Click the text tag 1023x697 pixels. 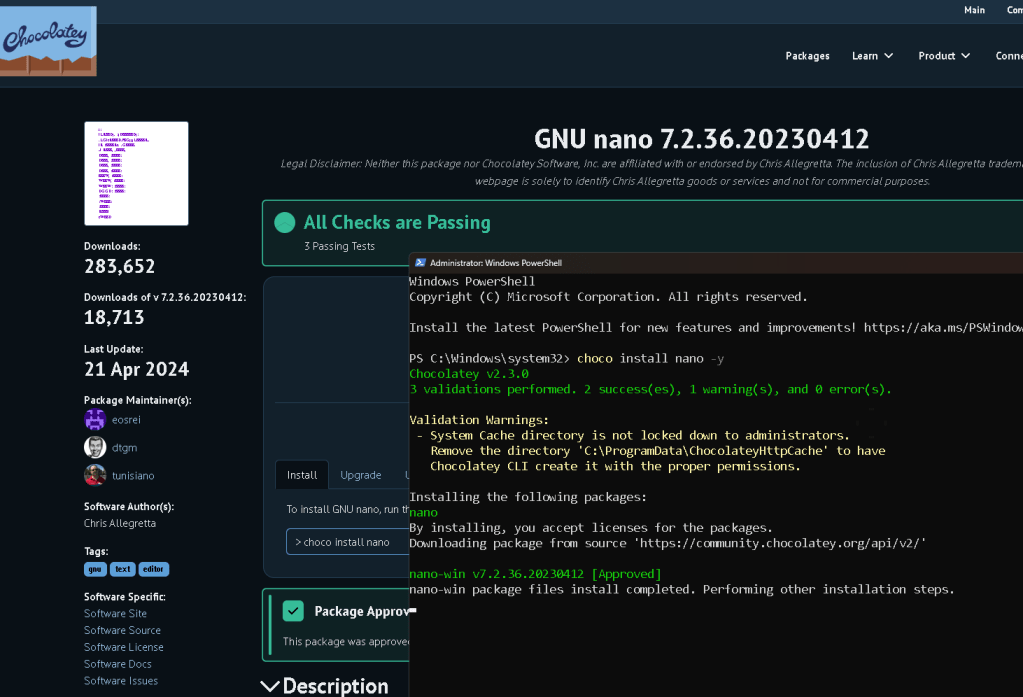point(123,569)
